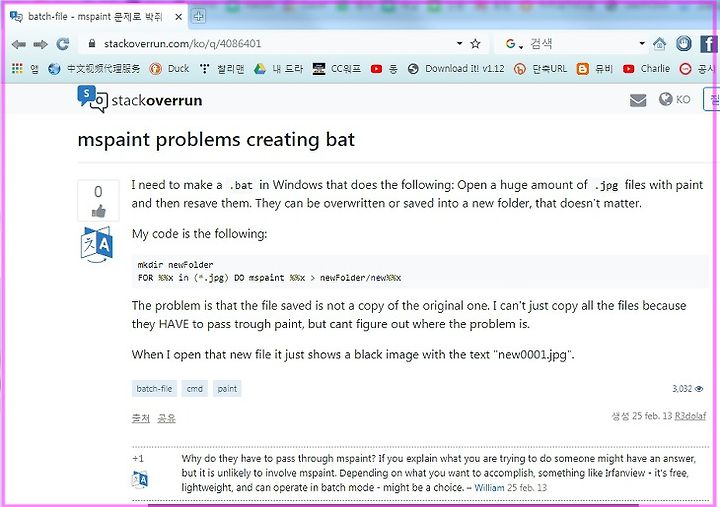Reload the page with the refresh icon
The height and width of the screenshot is (507, 720).
(62, 44)
